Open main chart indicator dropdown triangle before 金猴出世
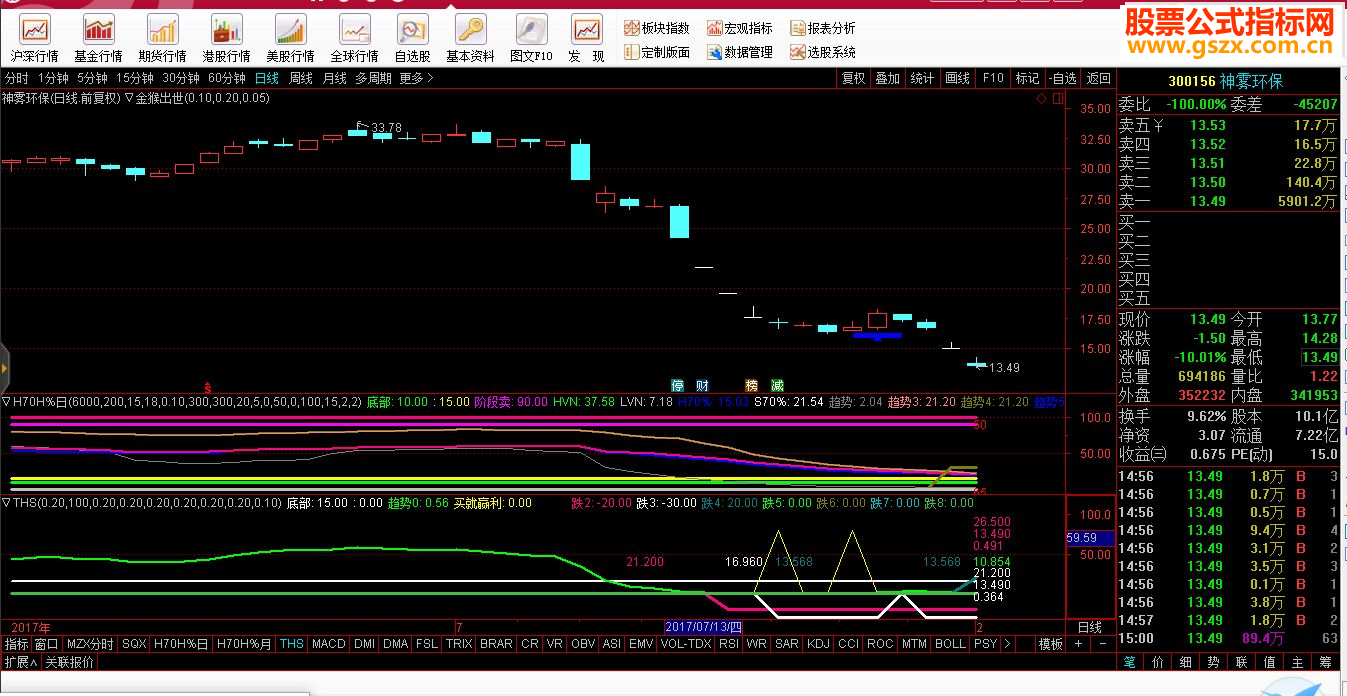The image size is (1347, 696). 129,98
